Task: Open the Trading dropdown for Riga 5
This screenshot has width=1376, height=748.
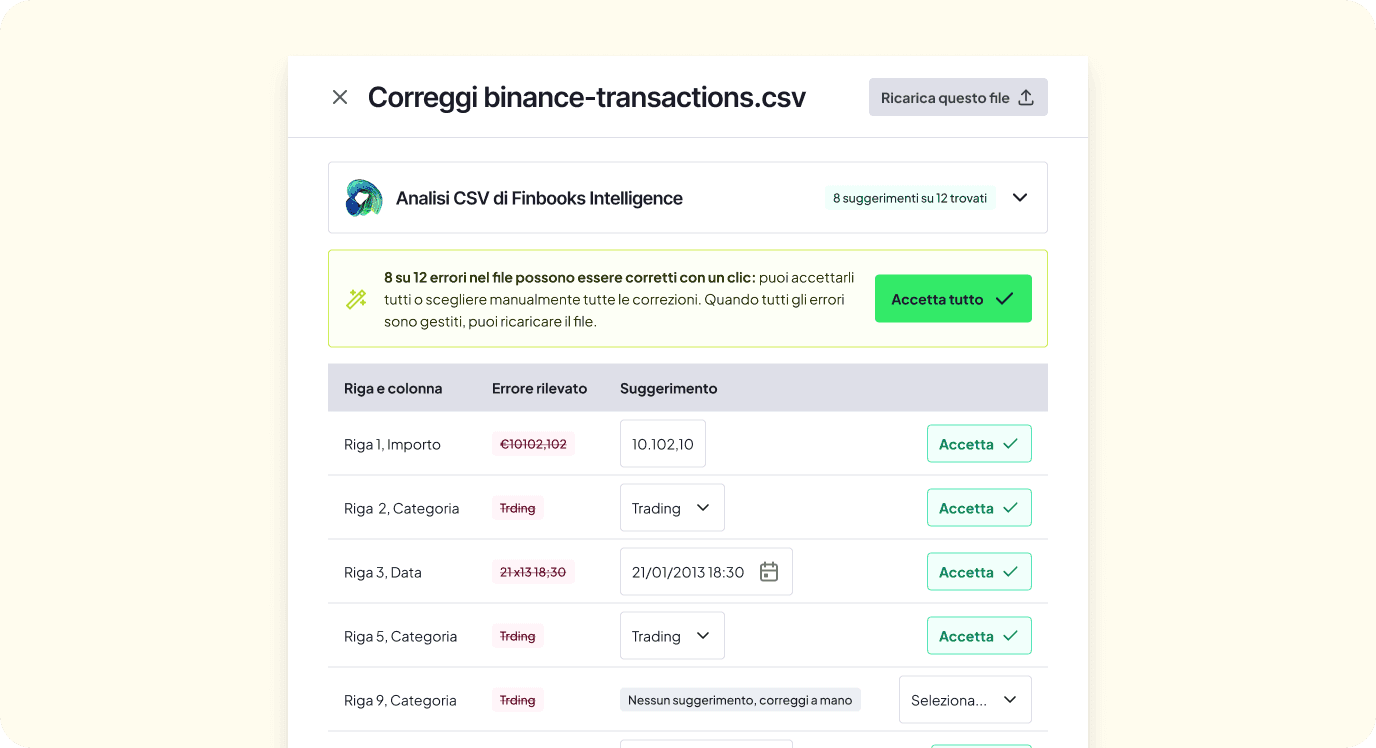Action: [672, 636]
